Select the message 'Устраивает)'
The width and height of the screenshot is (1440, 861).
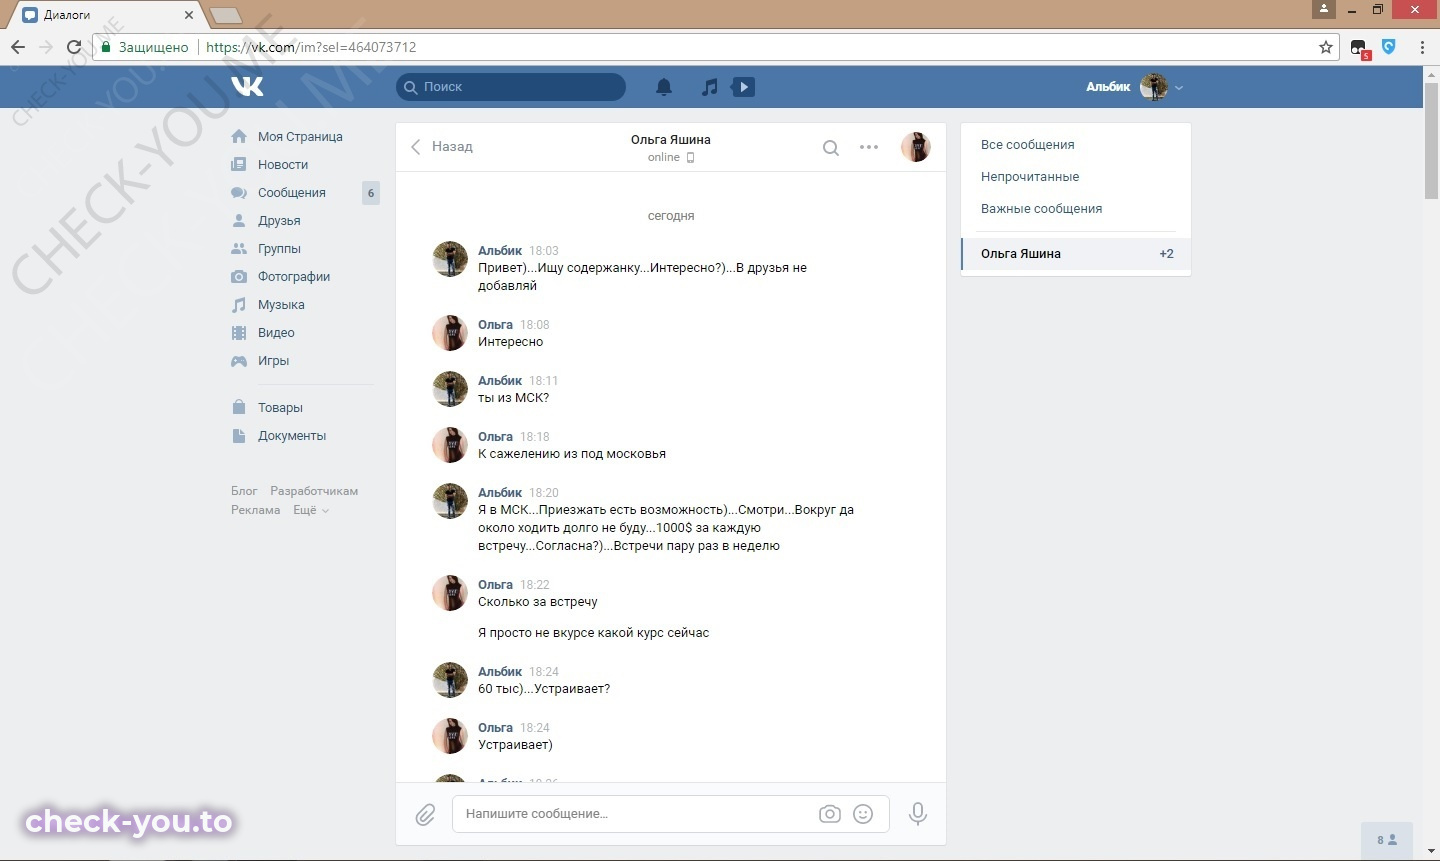[x=515, y=745]
